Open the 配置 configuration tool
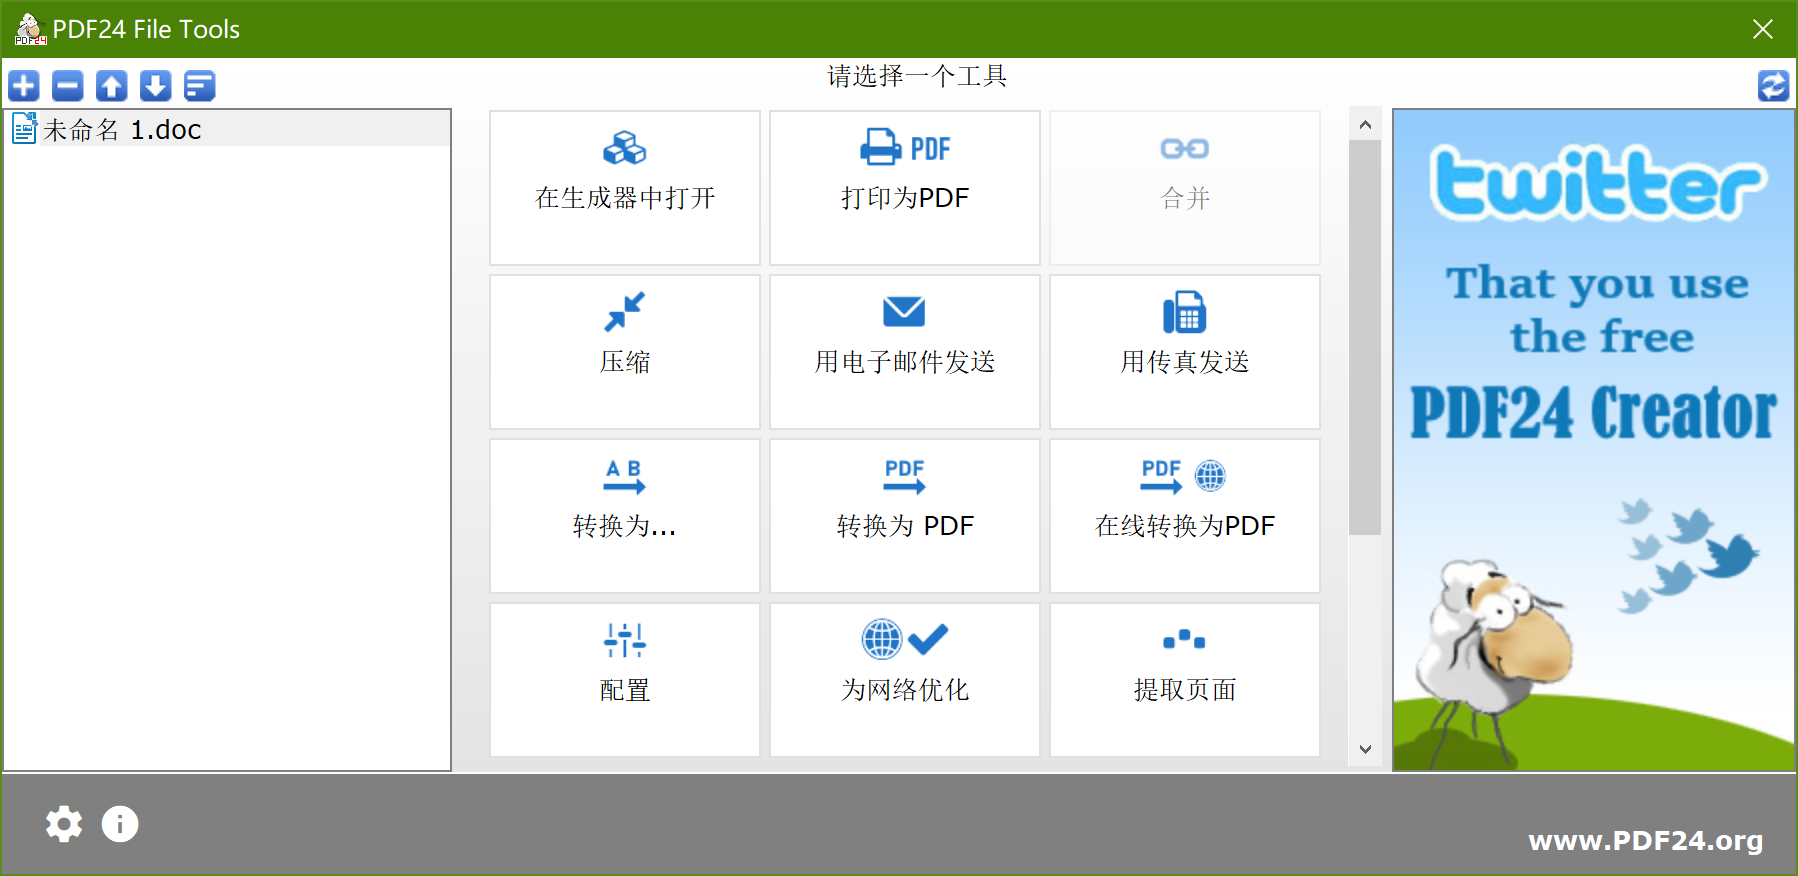 click(x=625, y=680)
